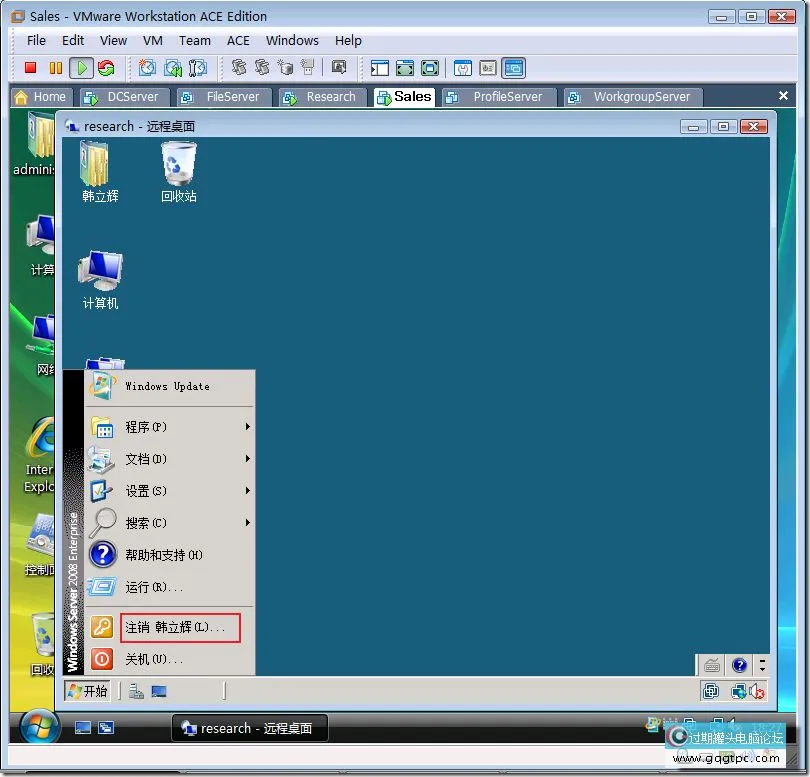
Task: Toggle the Pause control in the toolbar
Action: [x=54, y=68]
